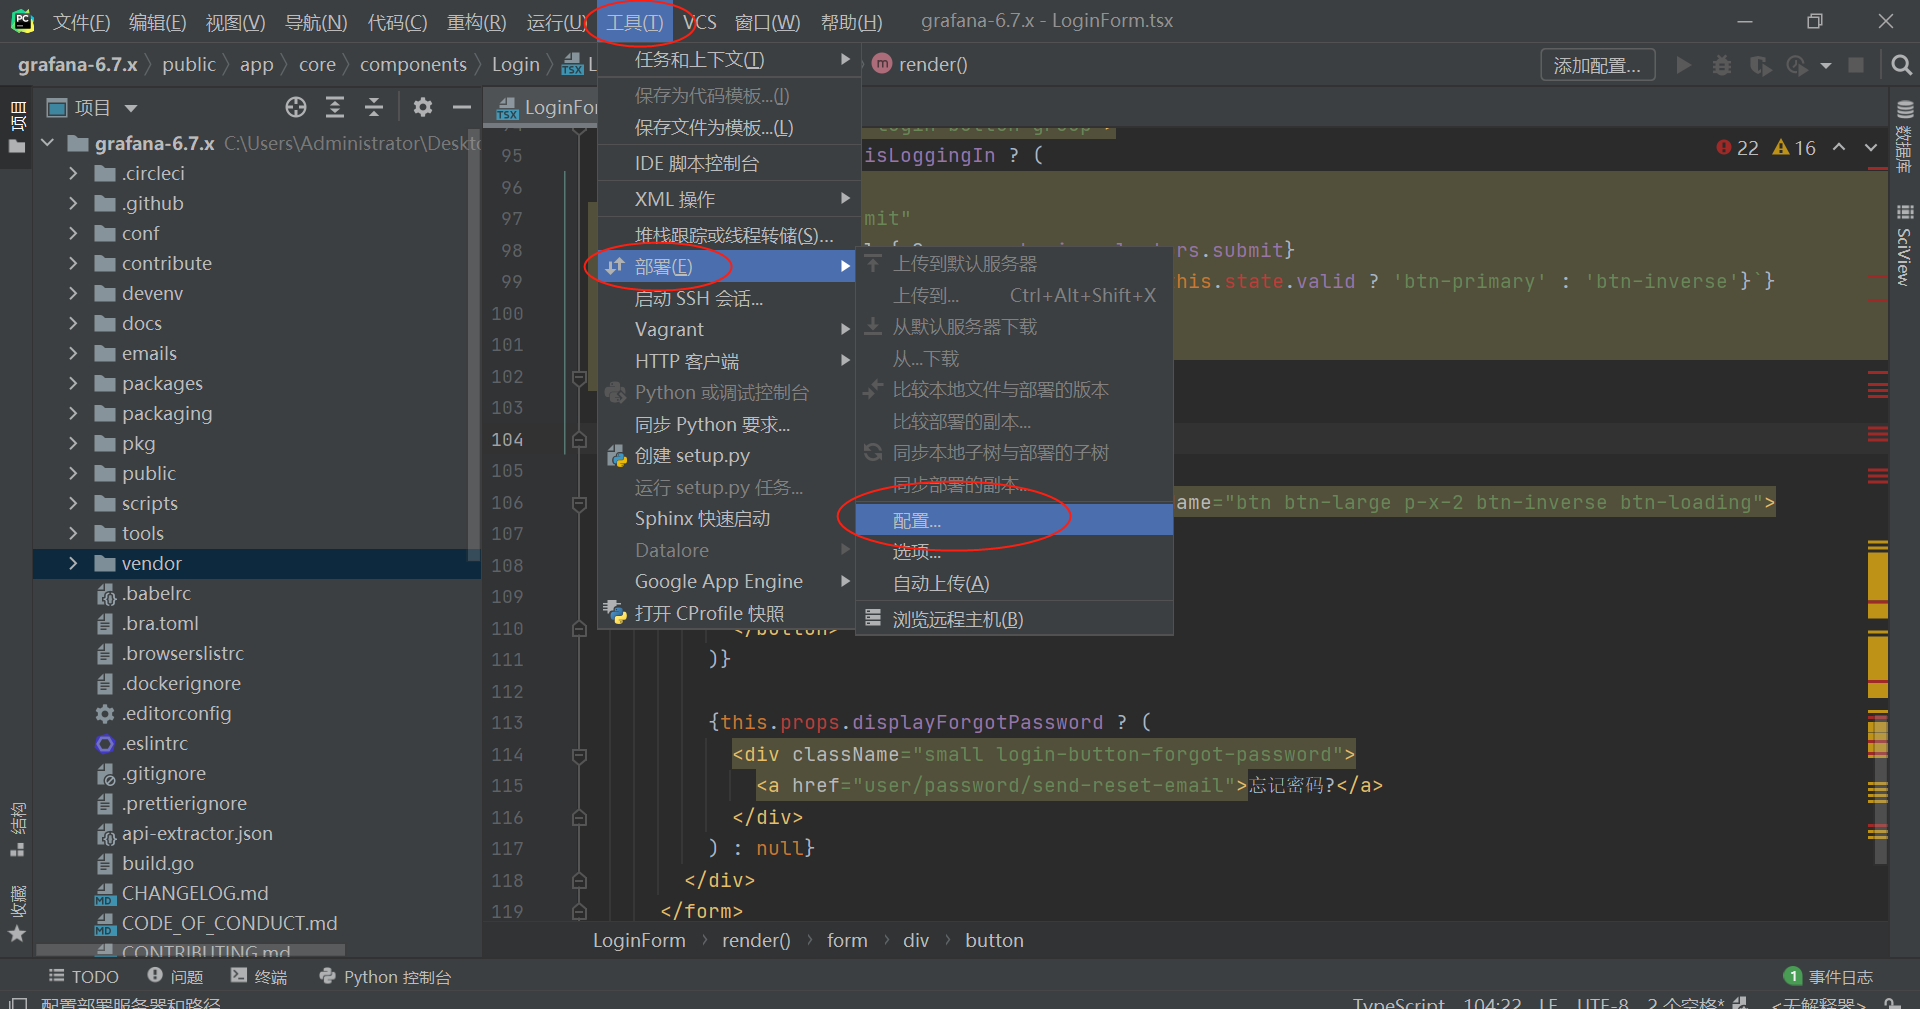Click form breadcrumb at editor bottom

[x=847, y=940]
